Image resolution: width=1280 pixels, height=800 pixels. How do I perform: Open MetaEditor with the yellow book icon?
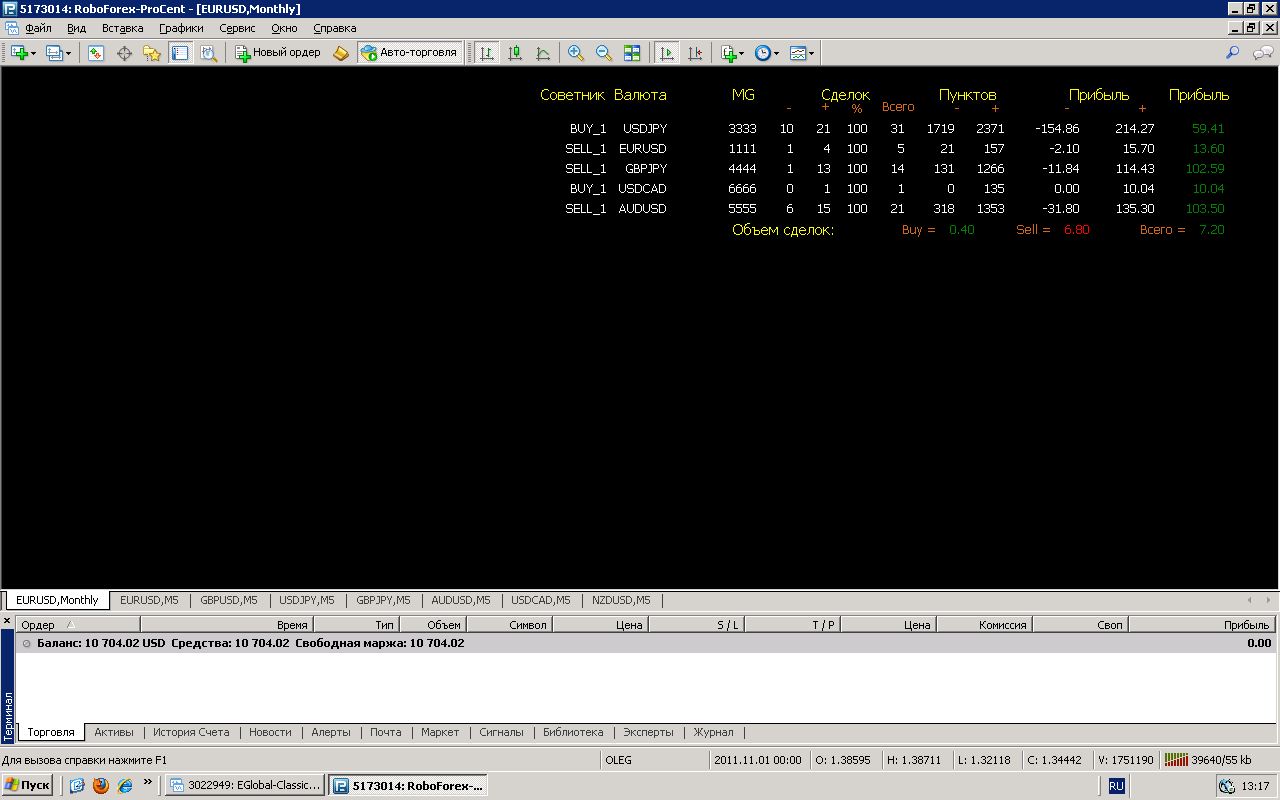(x=341, y=53)
